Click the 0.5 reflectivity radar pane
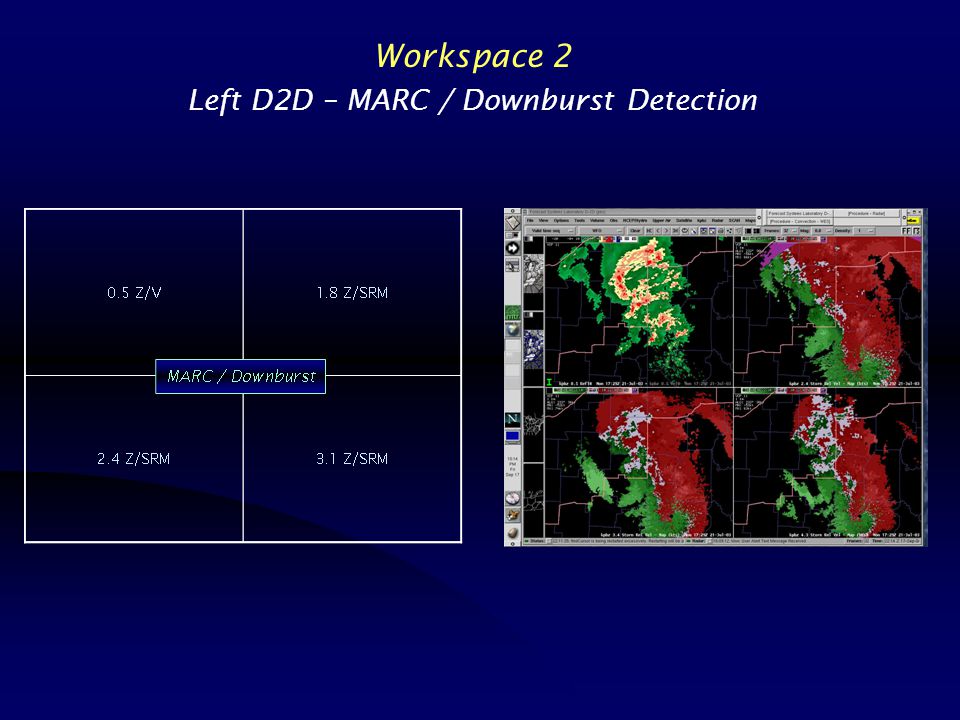960x720 pixels. tap(638, 311)
